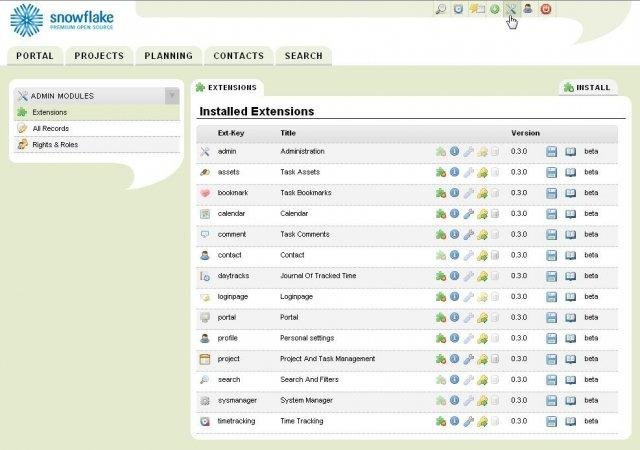Click the info icon in the admin row
640x450 pixels.
point(454,151)
